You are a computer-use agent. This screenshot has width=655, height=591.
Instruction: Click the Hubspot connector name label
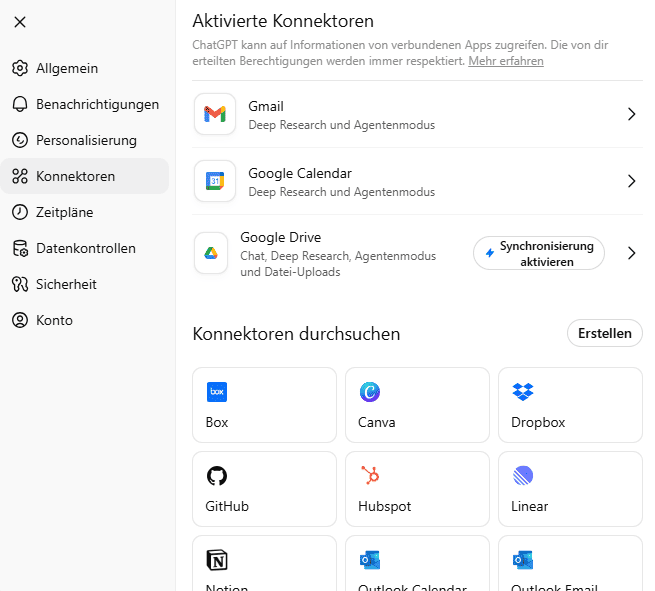click(384, 506)
